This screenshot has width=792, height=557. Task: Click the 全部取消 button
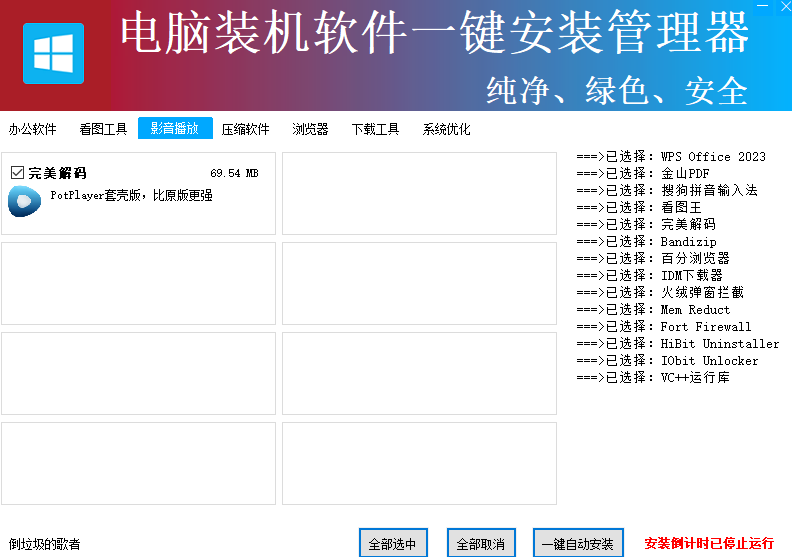(481, 544)
